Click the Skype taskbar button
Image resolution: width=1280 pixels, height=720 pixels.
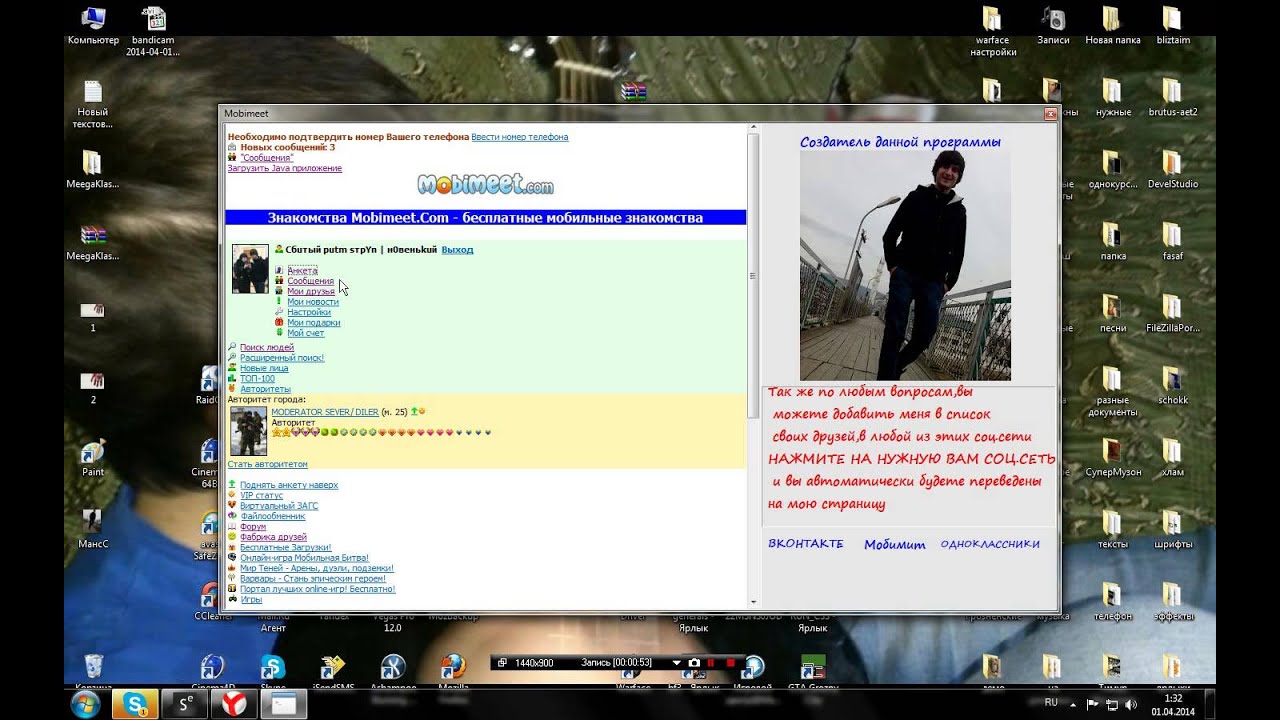click(133, 704)
